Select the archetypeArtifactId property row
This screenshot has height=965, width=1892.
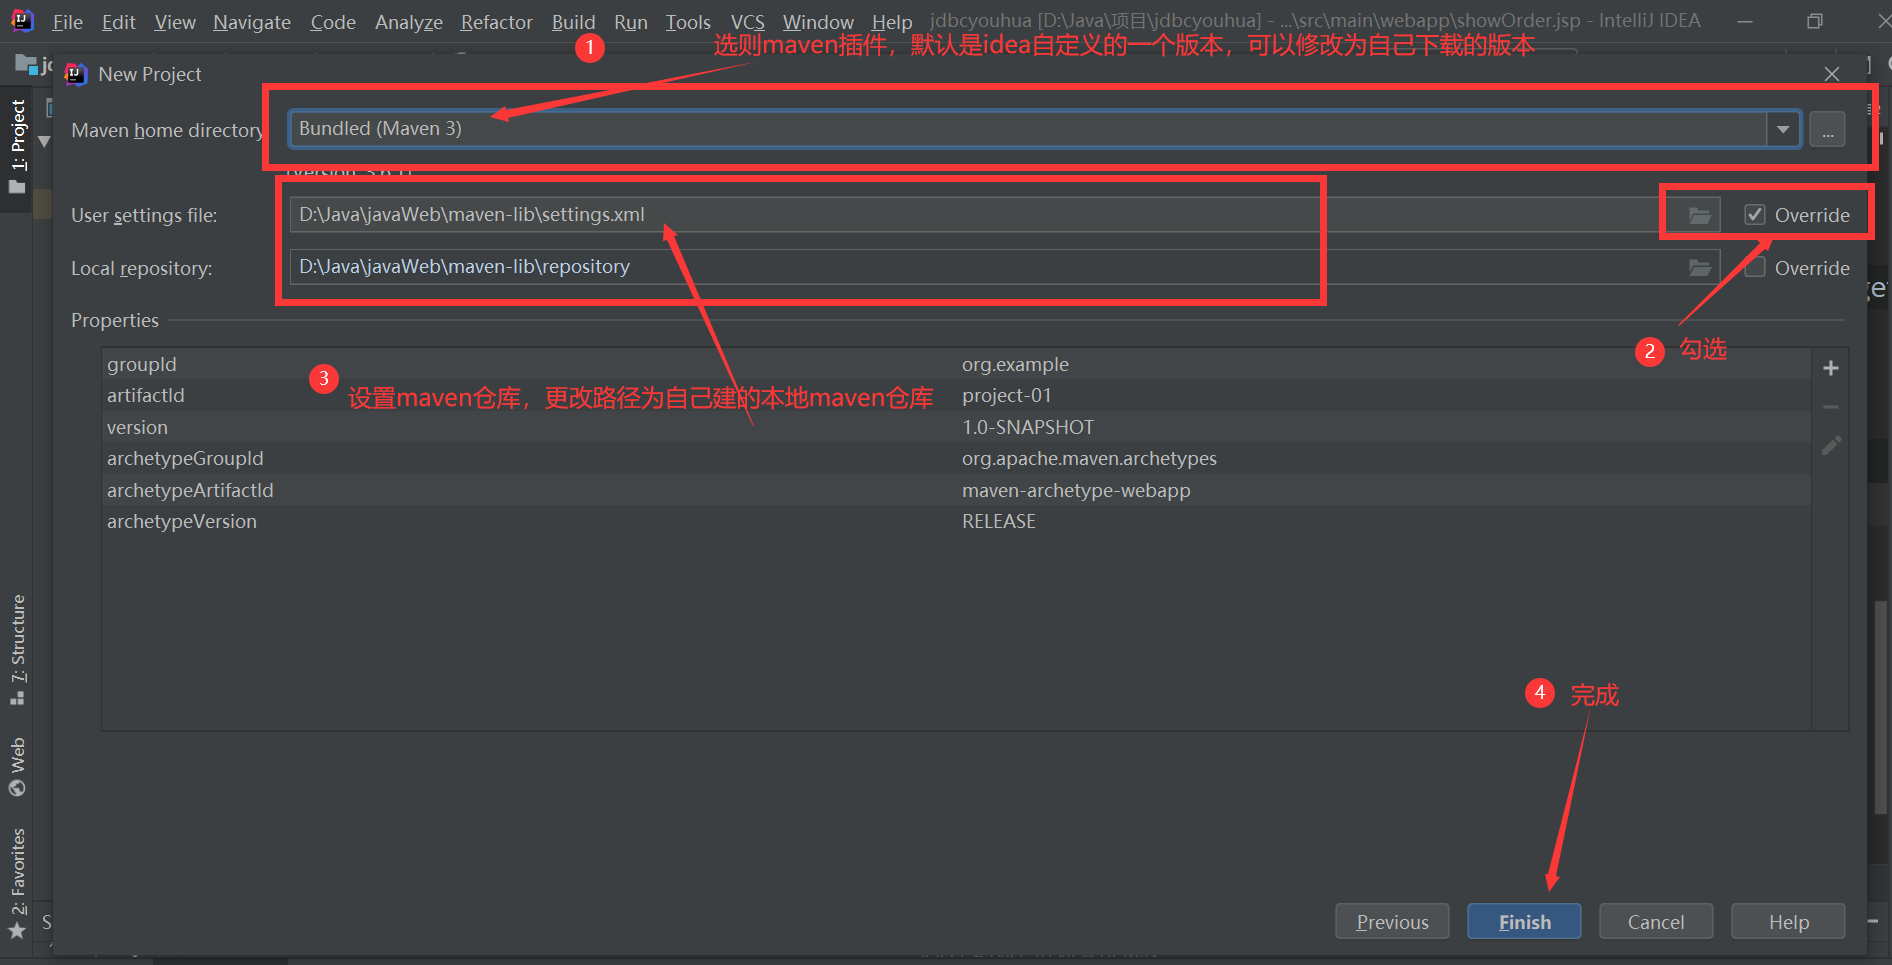click(x=956, y=490)
